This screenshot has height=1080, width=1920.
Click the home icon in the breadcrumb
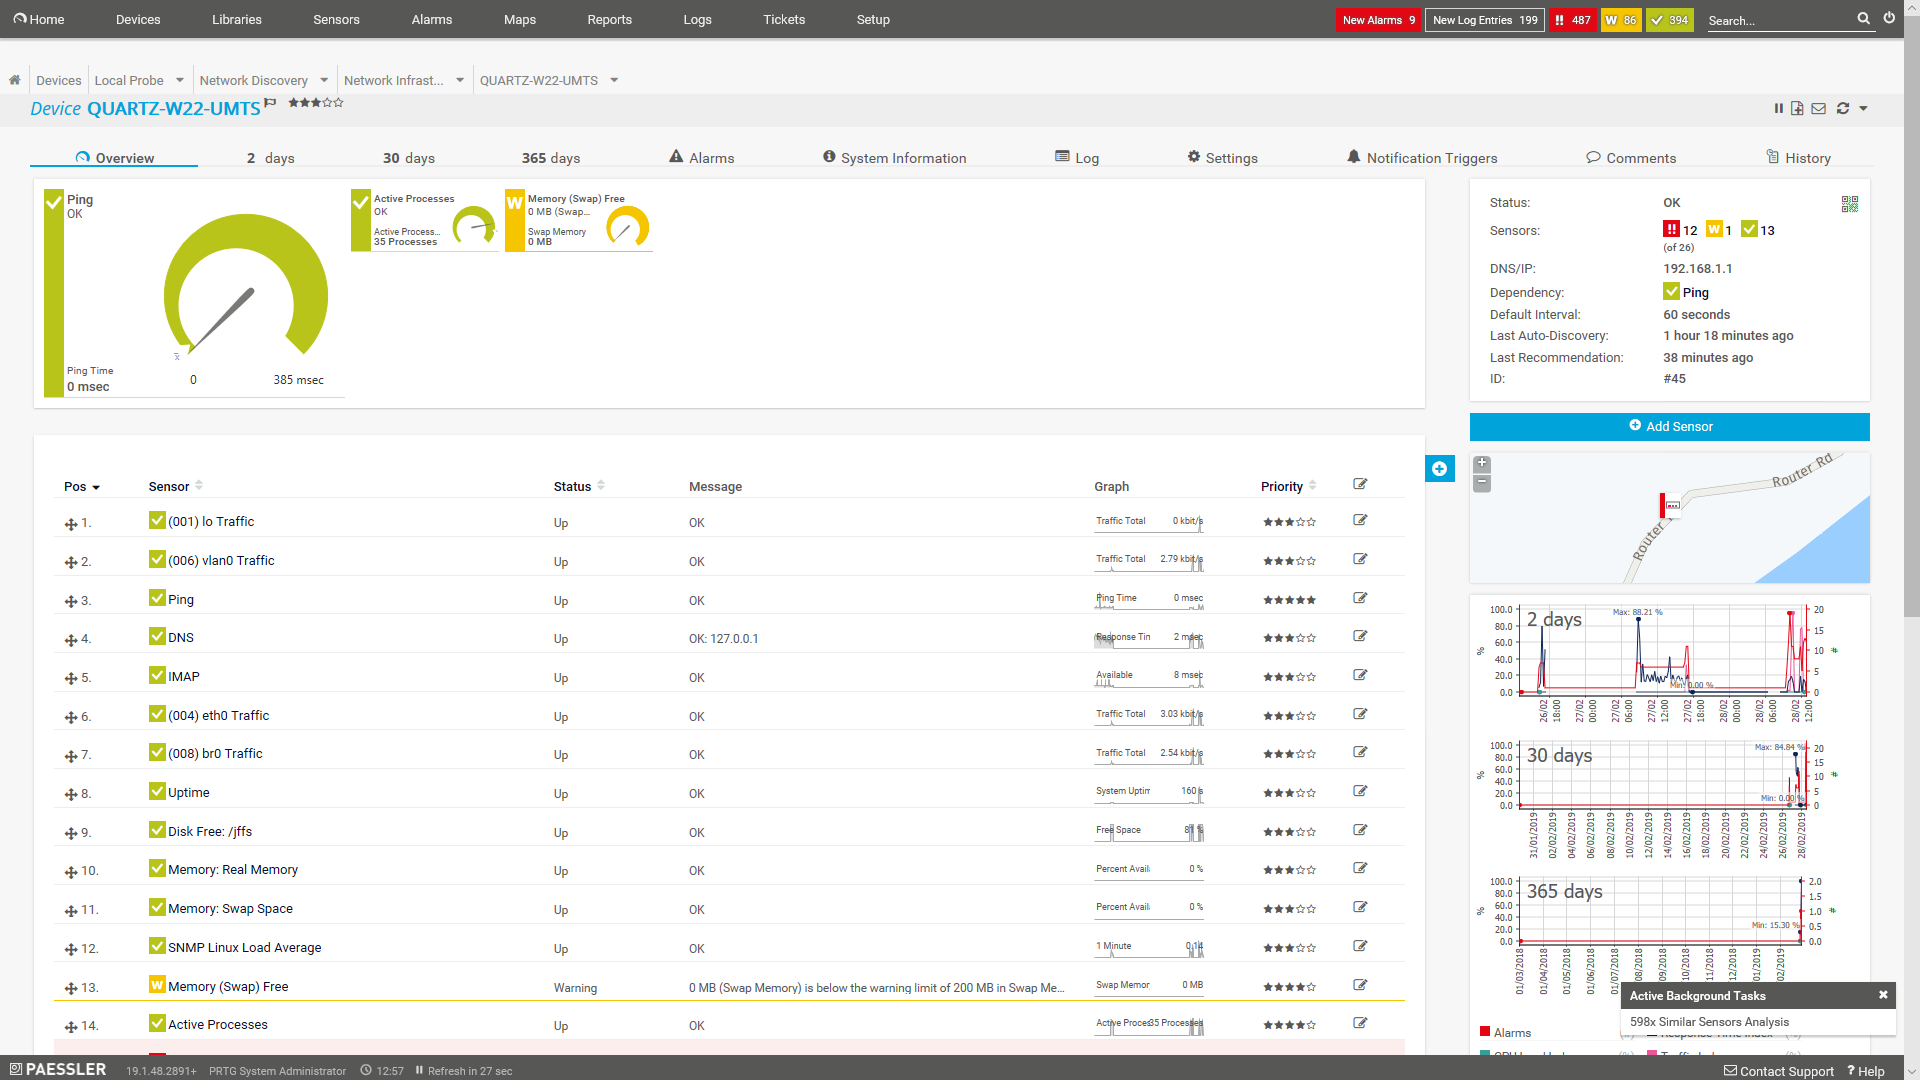pyautogui.click(x=15, y=80)
